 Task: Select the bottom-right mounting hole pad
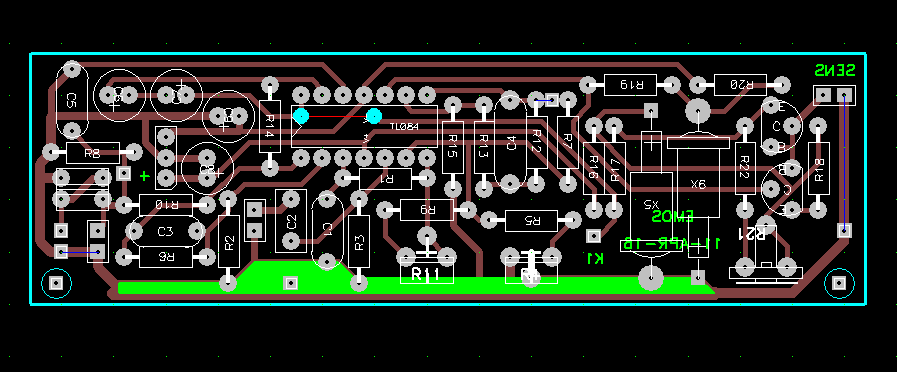(x=839, y=283)
